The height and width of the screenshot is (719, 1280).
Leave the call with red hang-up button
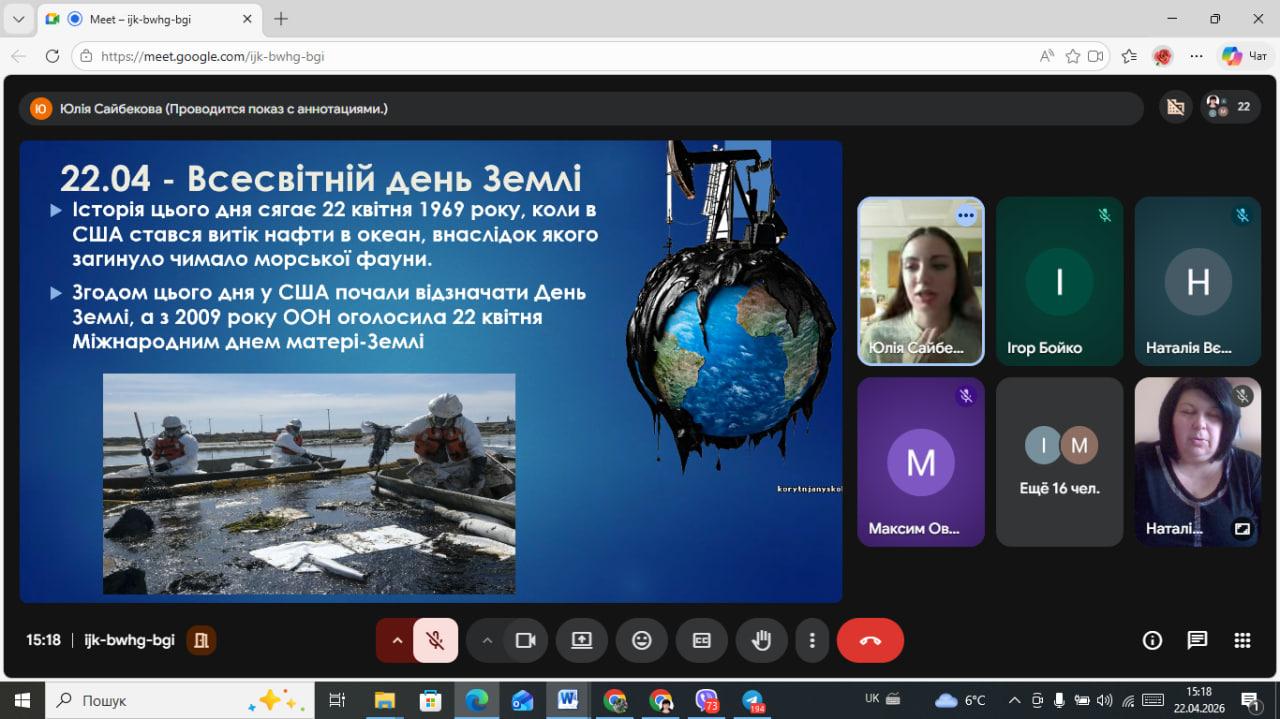pos(870,640)
